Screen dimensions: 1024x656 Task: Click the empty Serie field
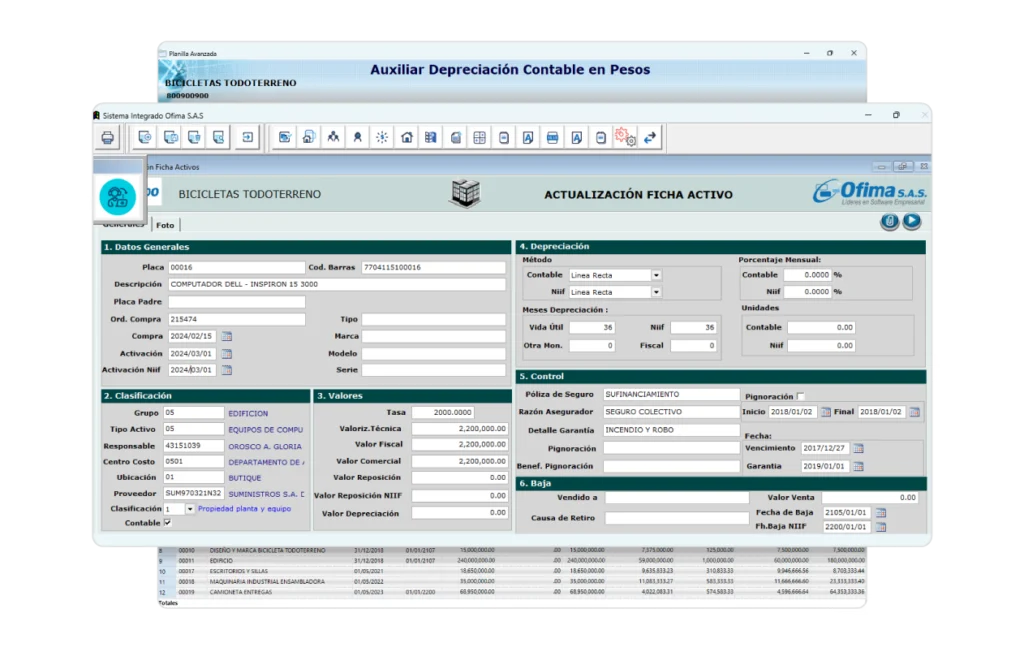tap(434, 370)
